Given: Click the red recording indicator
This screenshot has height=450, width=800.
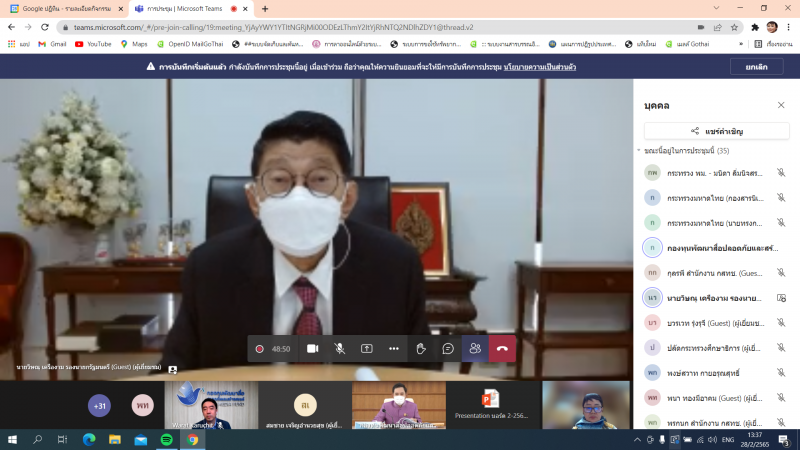Looking at the screenshot, I should point(259,349).
